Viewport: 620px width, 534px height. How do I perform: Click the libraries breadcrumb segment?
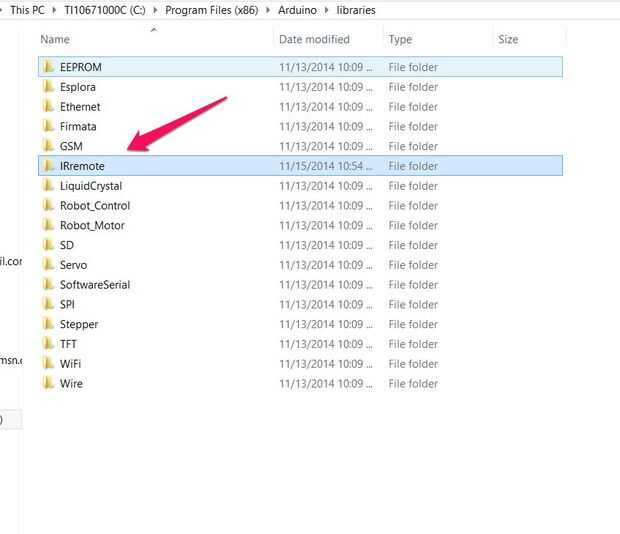tap(356, 10)
